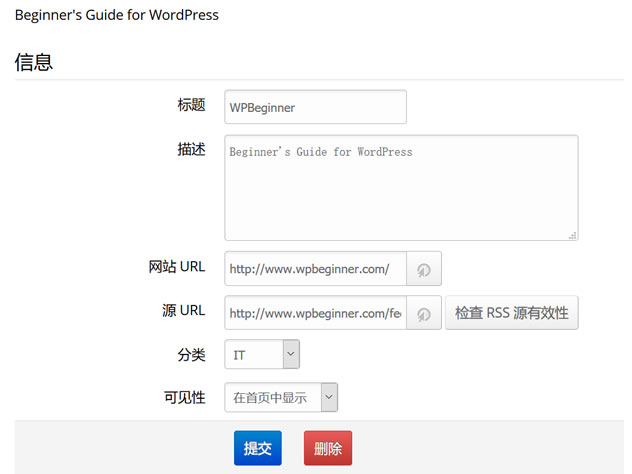Click the 可见性 label

185,397
